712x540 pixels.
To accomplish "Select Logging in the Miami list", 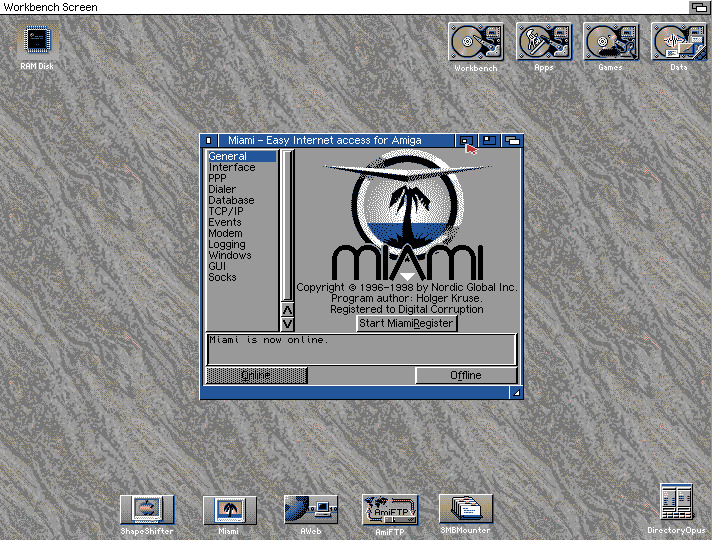I will 242,244.
